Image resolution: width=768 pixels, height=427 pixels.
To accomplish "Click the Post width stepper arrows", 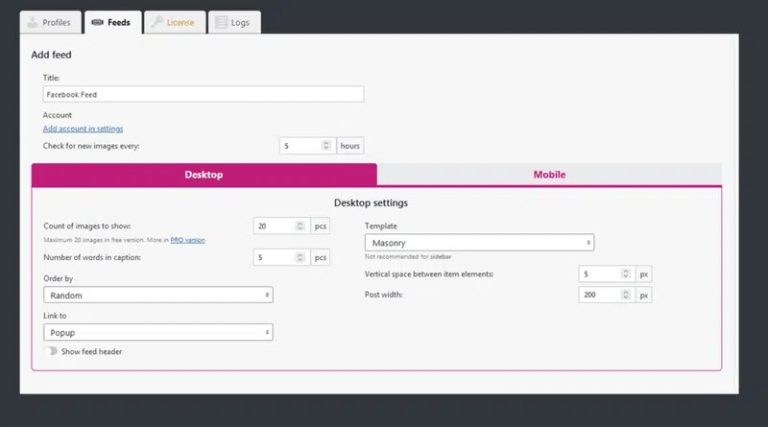I will [626, 295].
